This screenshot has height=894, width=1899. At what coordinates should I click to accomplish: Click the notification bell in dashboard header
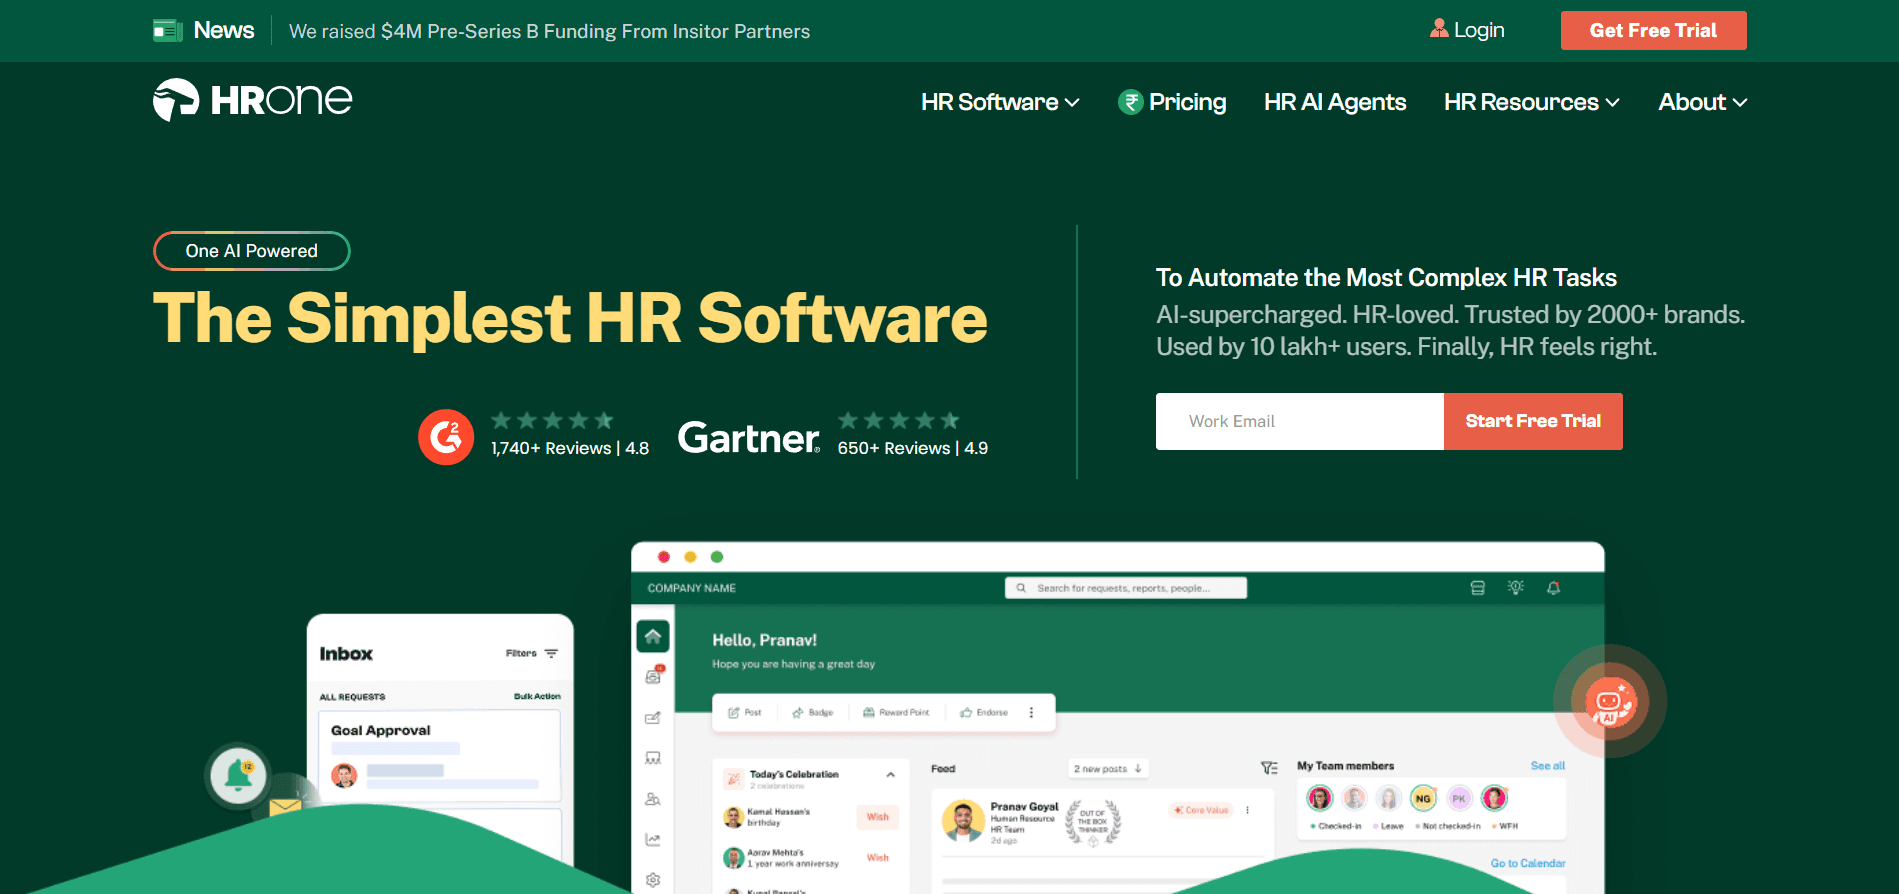click(x=1553, y=588)
